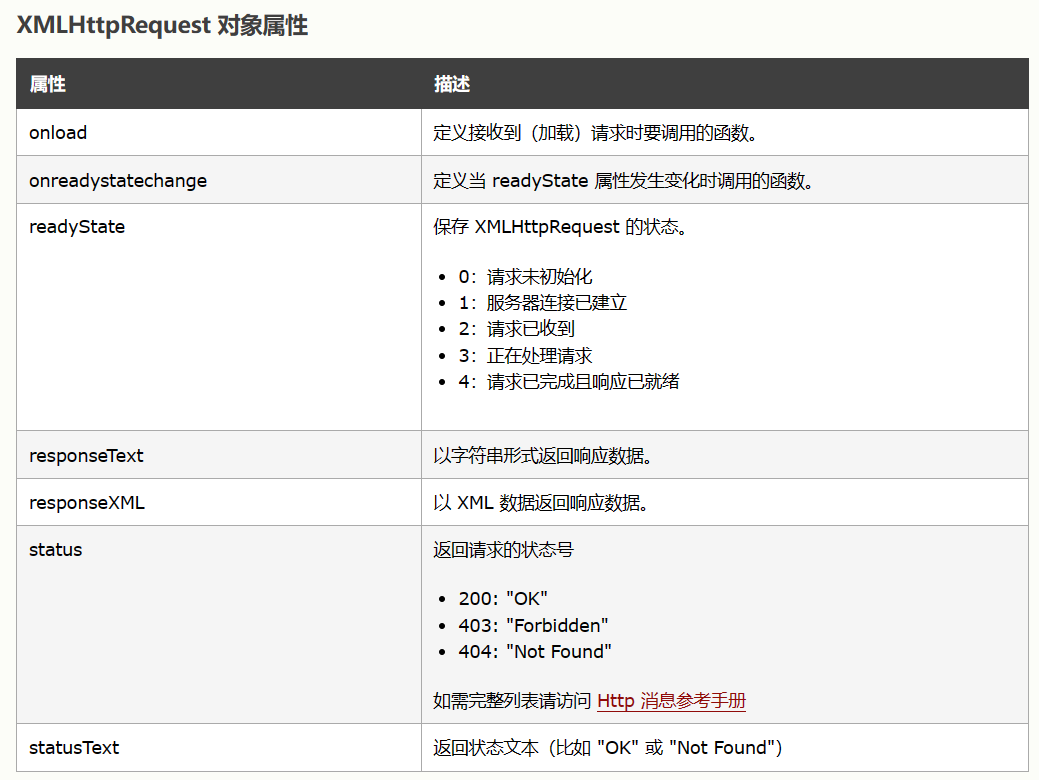The height and width of the screenshot is (780, 1039).
Task: Click the 属性 column header
Action: click(x=219, y=84)
